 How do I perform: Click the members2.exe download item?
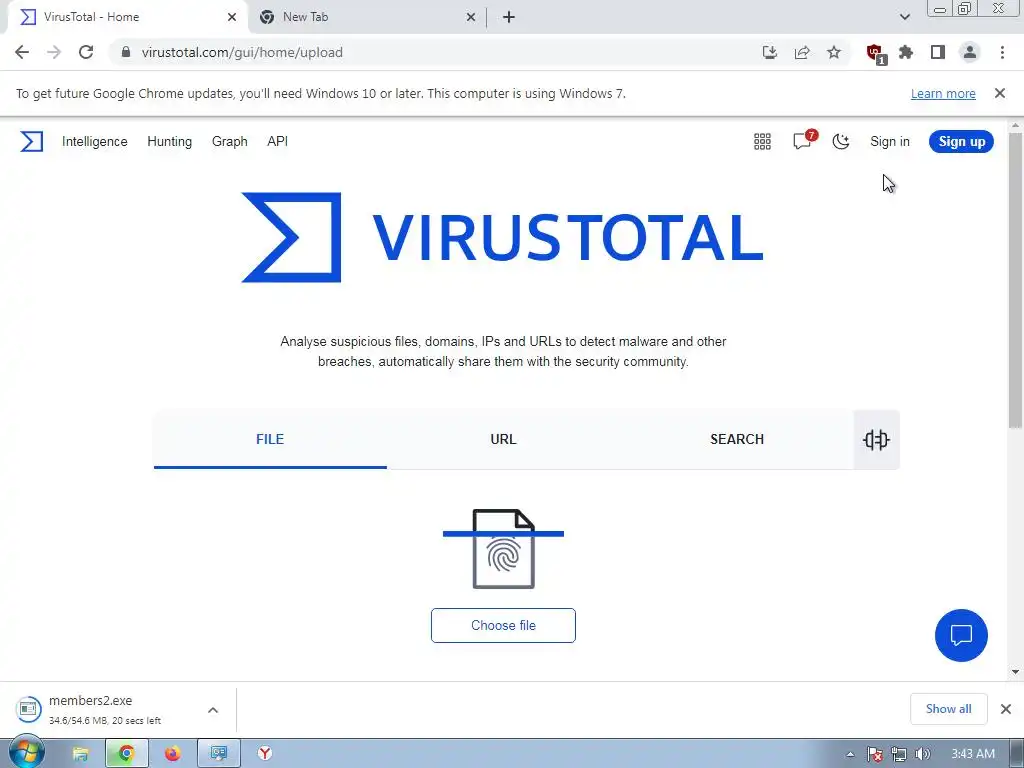104,709
